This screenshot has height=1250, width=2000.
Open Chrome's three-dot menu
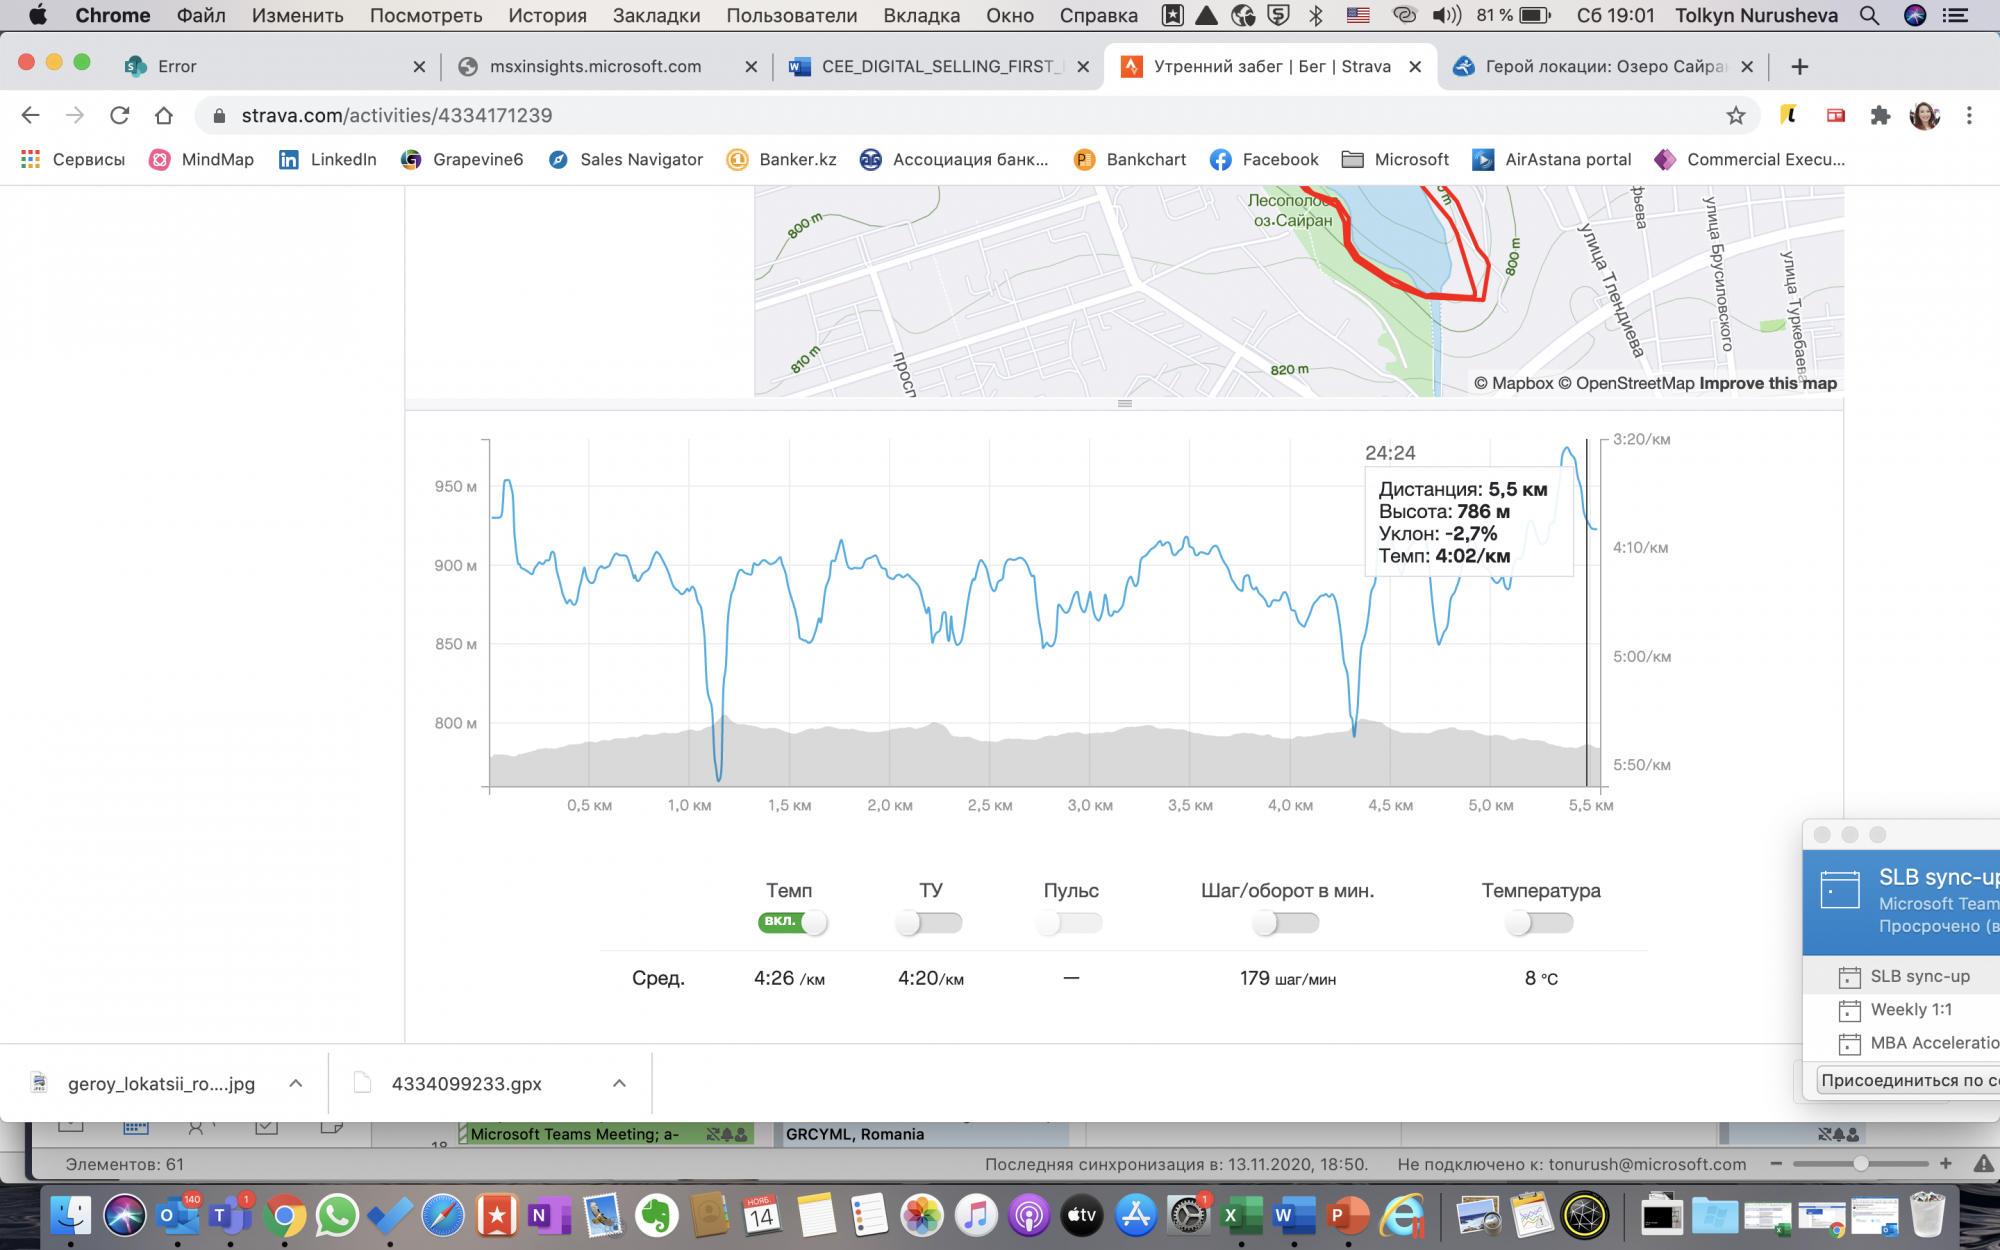[1969, 115]
